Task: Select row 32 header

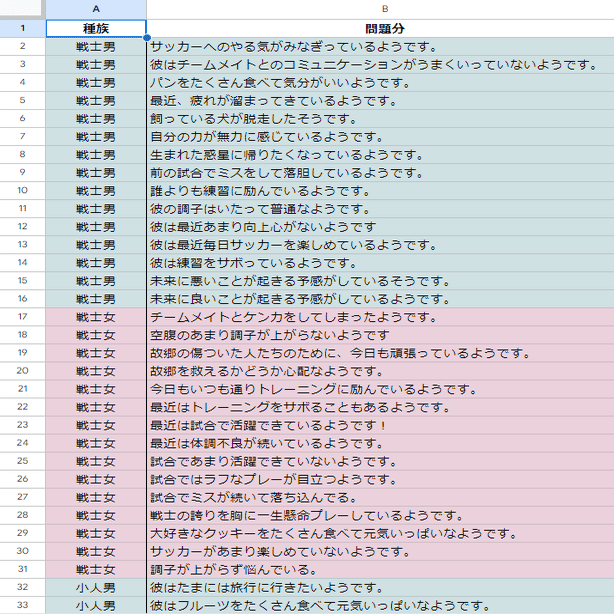Action: 23,587
